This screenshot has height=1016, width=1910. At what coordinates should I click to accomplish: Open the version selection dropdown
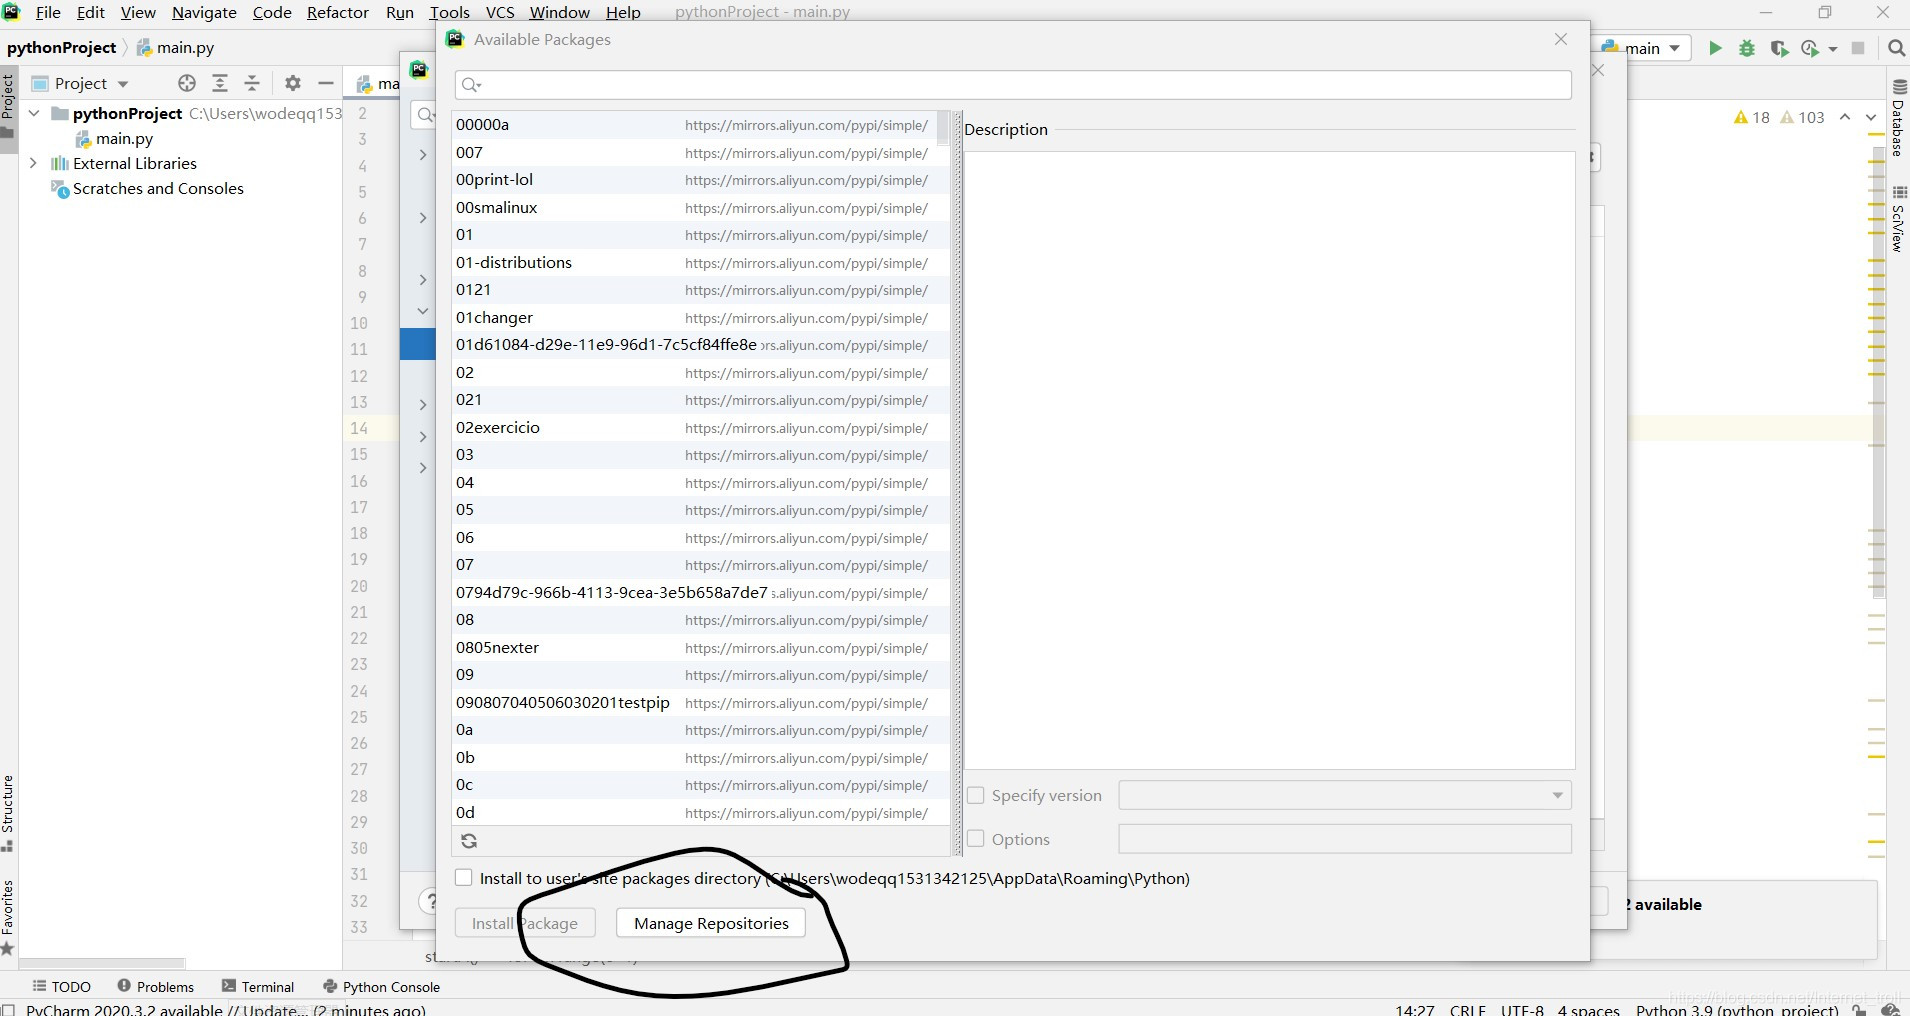(1557, 795)
